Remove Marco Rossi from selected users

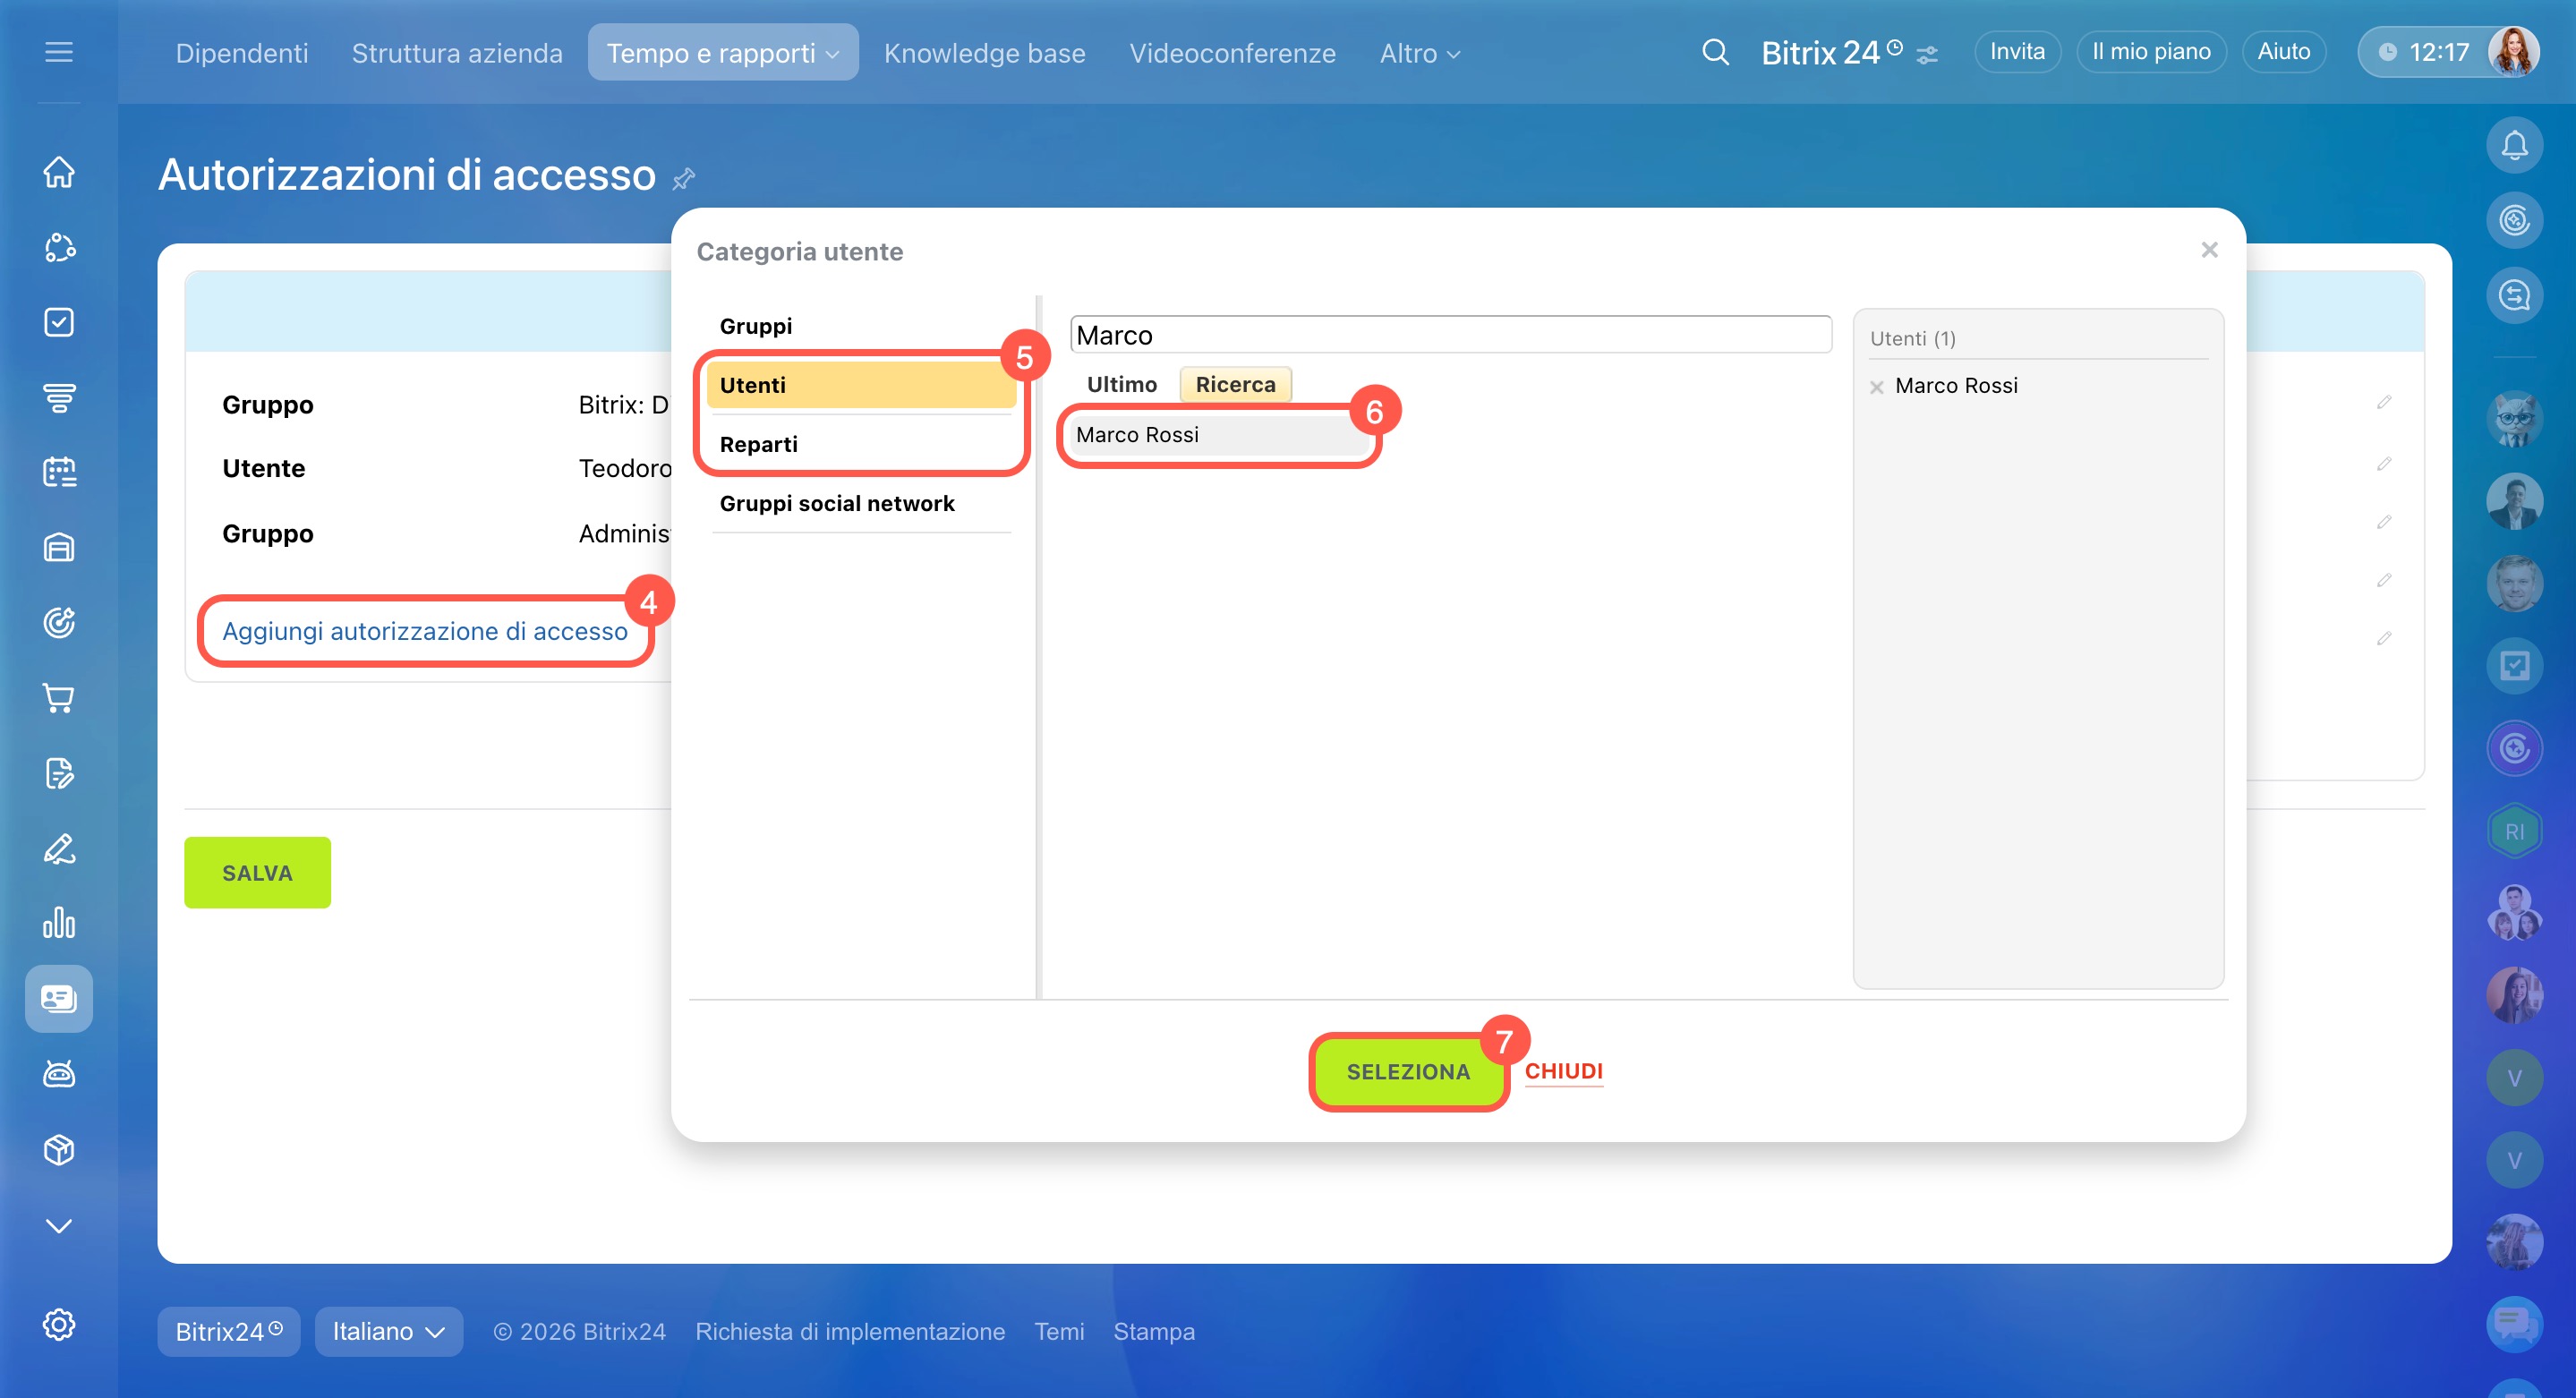pos(1877,387)
